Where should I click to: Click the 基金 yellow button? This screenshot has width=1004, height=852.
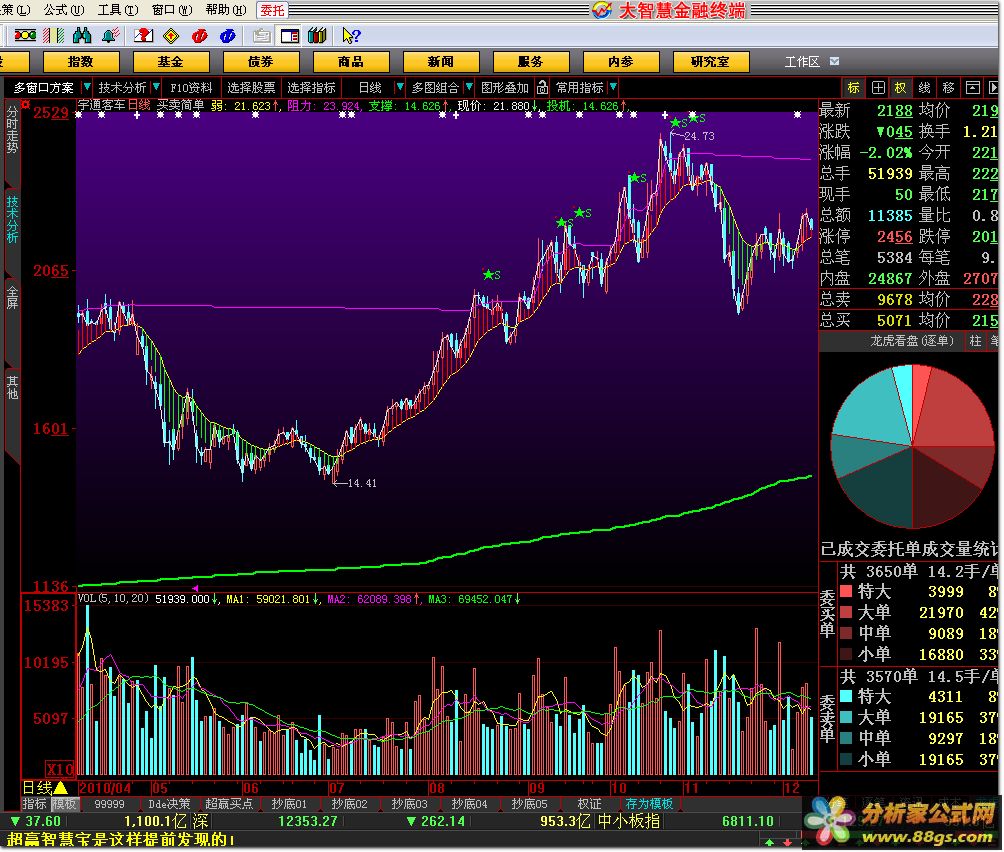(171, 61)
